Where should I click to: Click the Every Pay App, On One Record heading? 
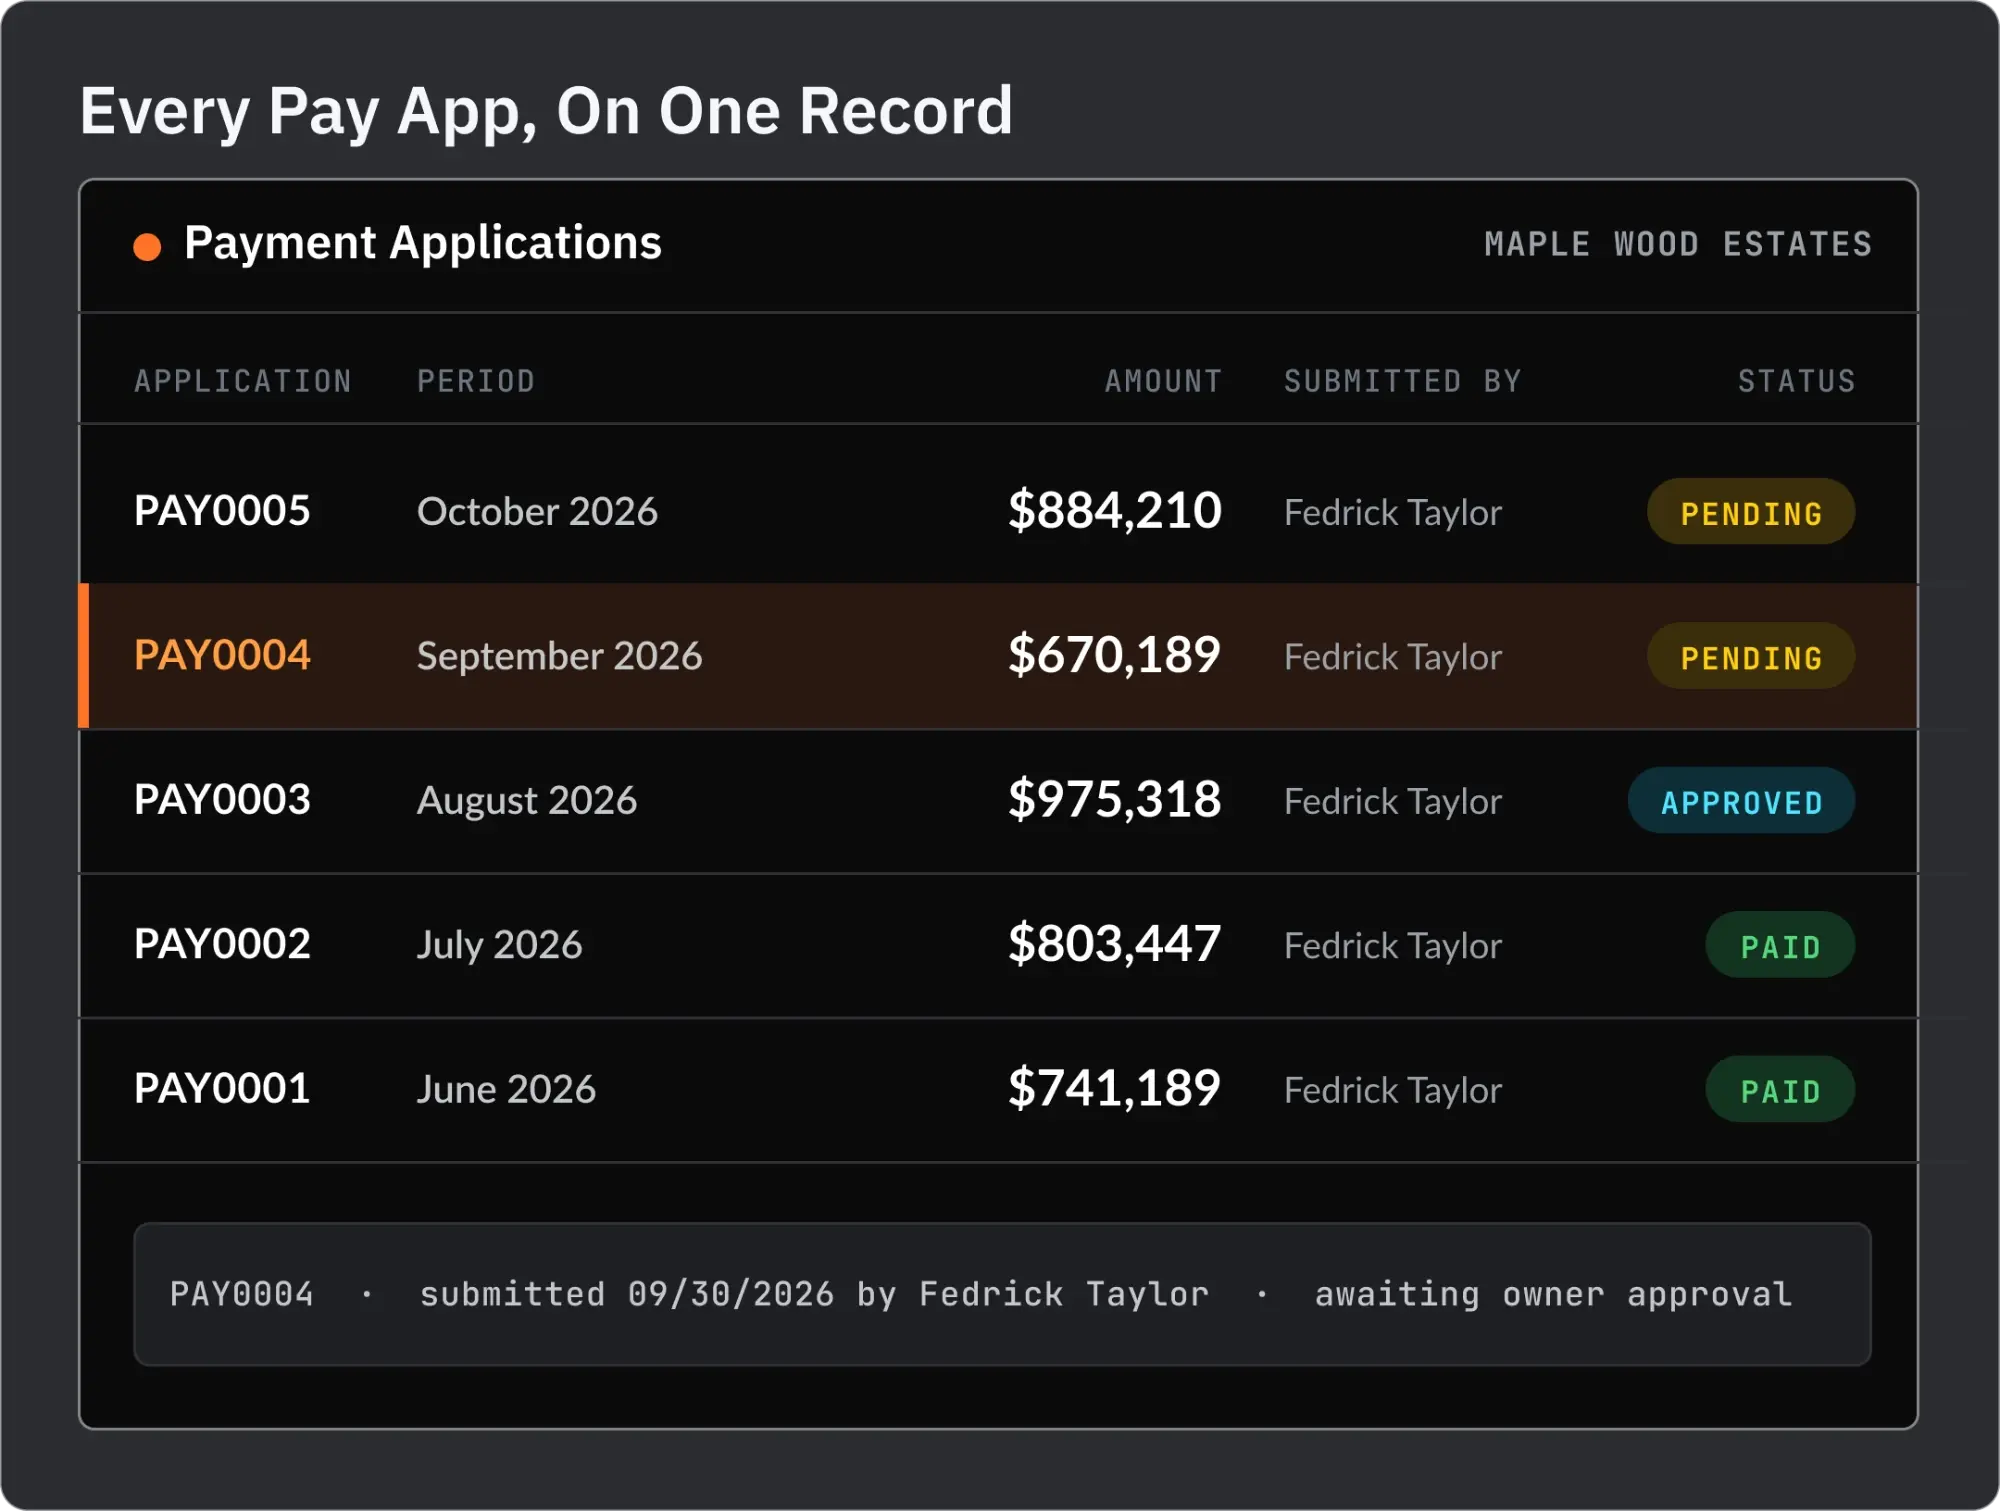[x=546, y=112]
